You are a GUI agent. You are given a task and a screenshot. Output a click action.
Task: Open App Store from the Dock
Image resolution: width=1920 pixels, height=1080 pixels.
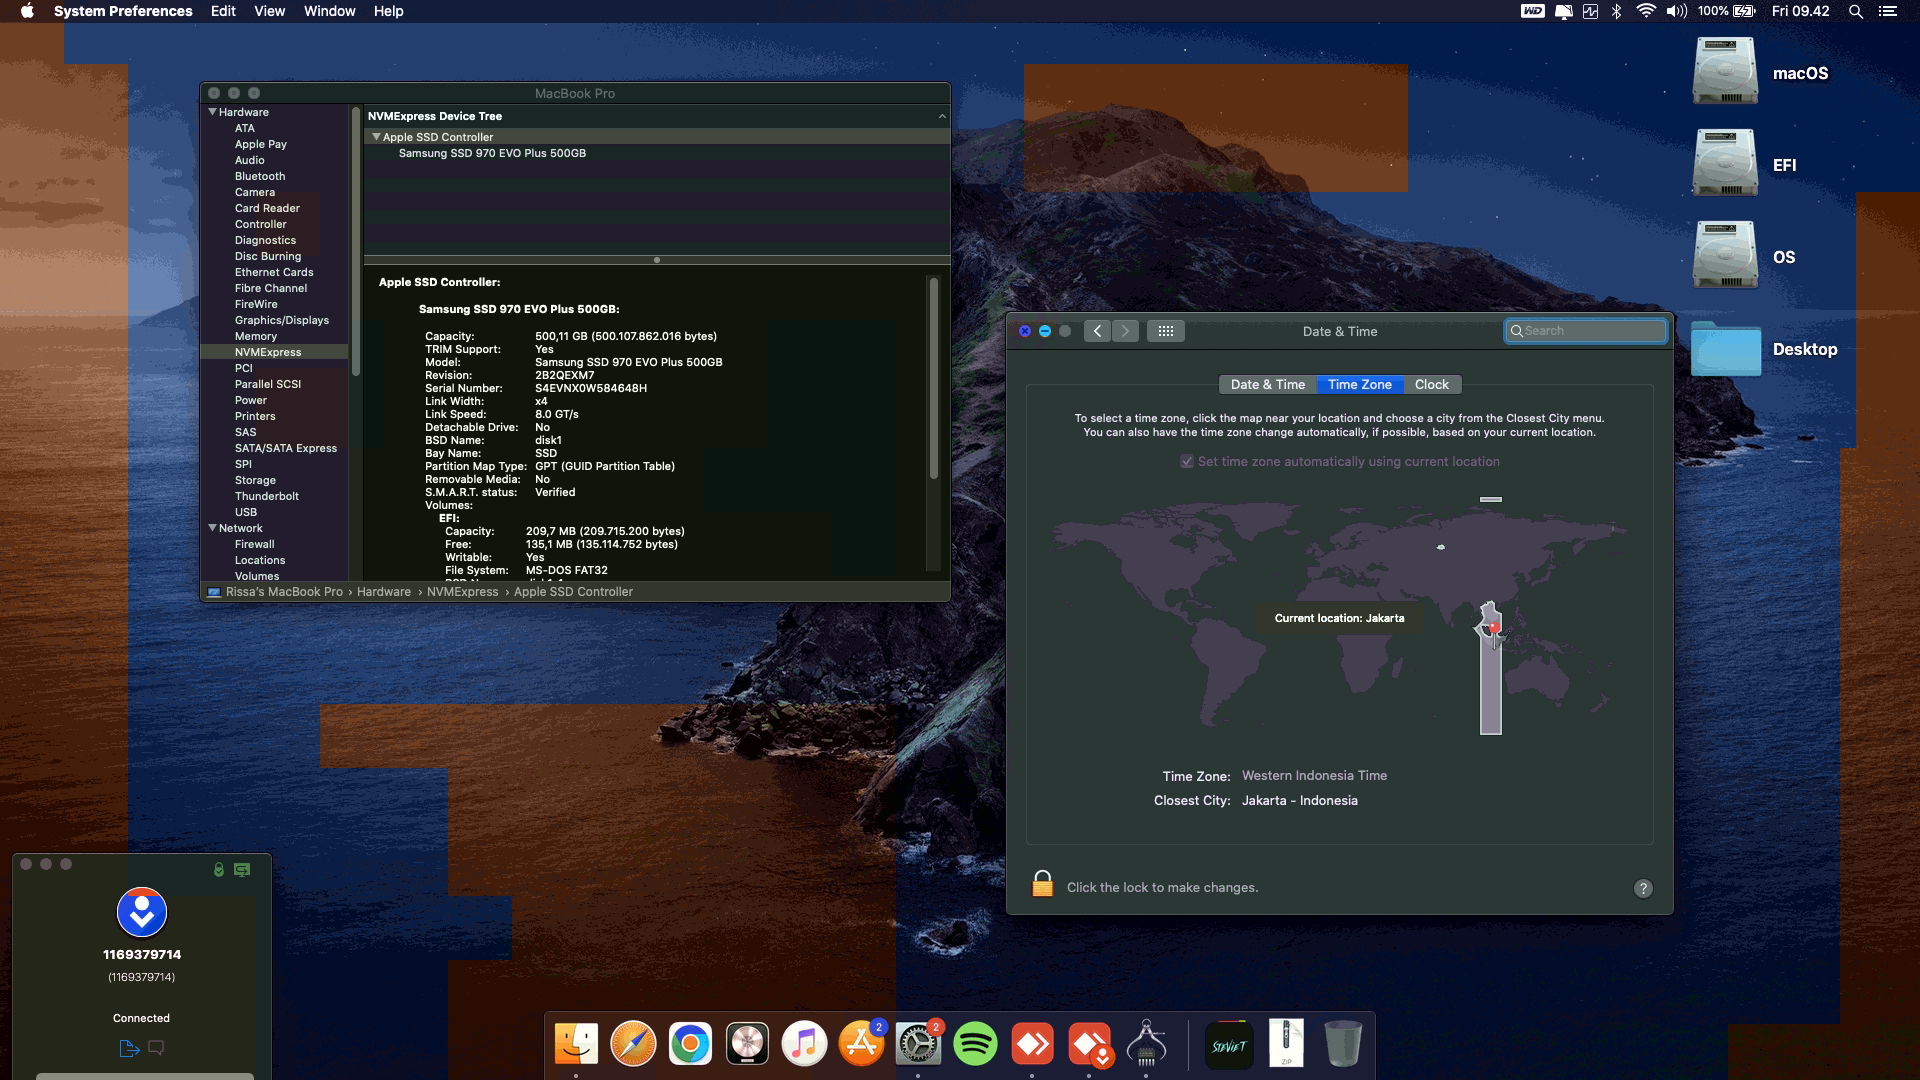[x=861, y=1044]
